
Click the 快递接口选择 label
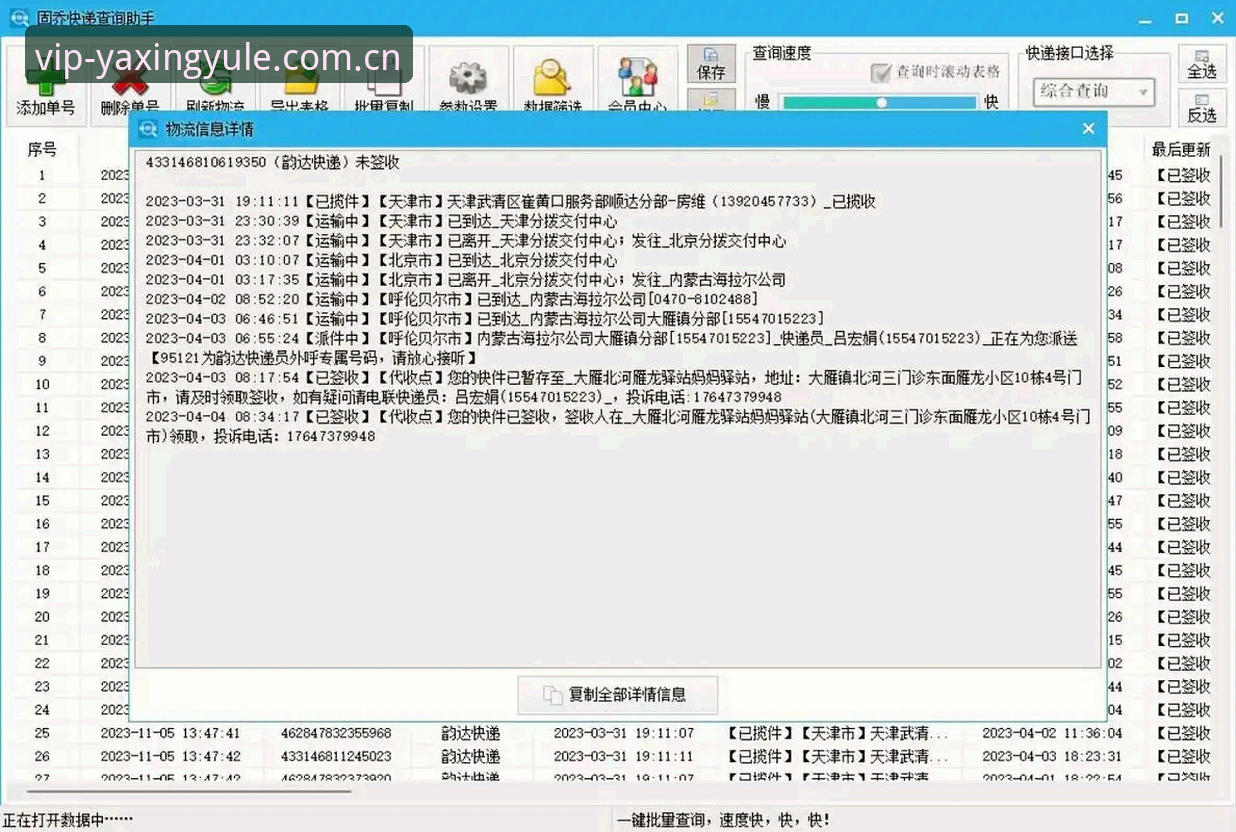tap(1069, 53)
